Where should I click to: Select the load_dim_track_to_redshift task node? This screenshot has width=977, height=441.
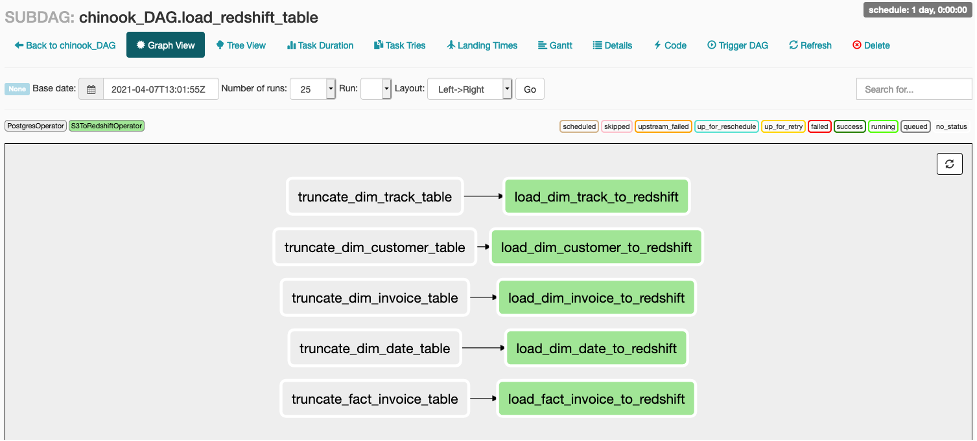click(596, 197)
